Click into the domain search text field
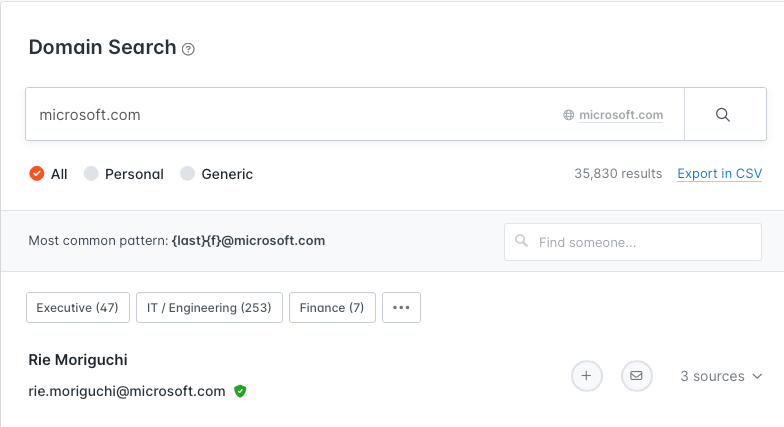The width and height of the screenshot is (784, 427). click(x=290, y=115)
